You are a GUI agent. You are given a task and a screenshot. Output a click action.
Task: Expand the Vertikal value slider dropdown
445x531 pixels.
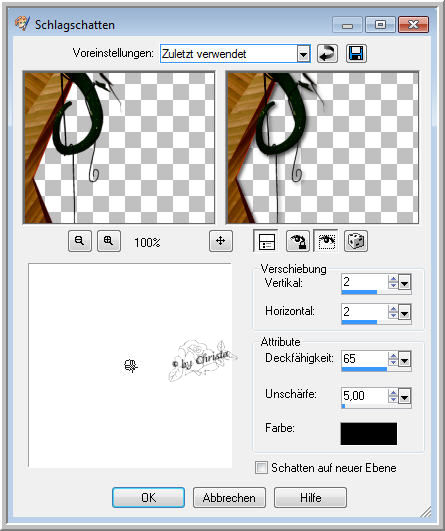[404, 282]
